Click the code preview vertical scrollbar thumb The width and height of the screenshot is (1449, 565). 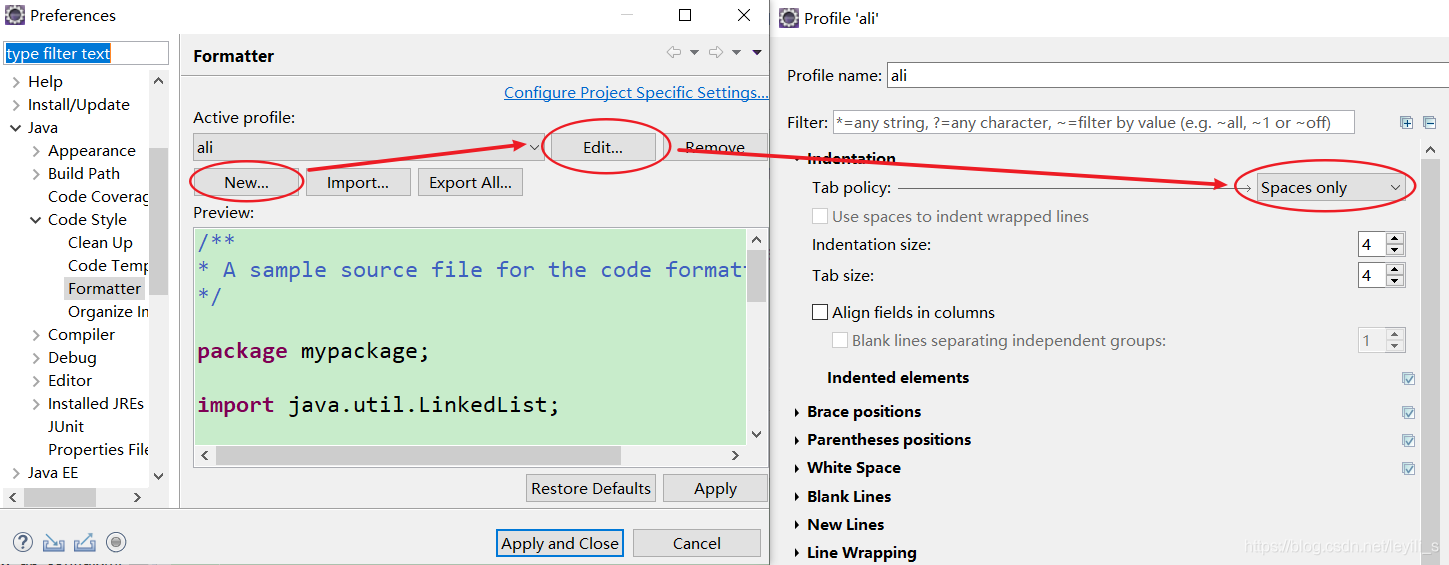[x=756, y=275]
